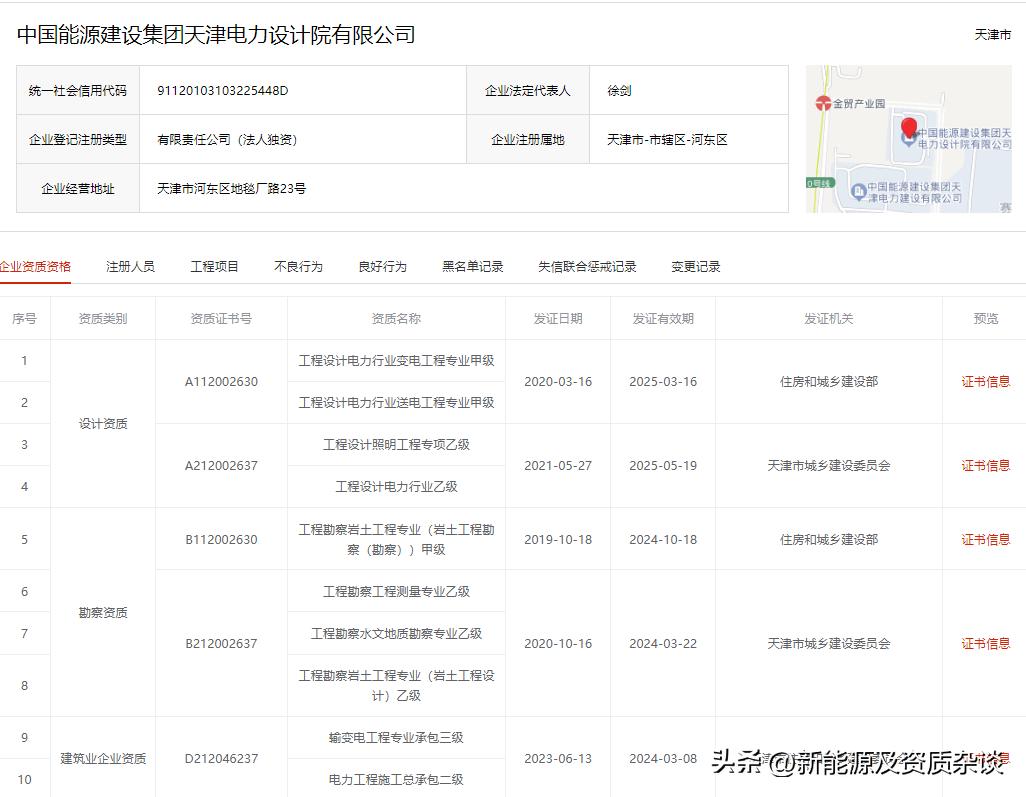1026x797 pixels.
Task: Click the red map marker pin
Action: tap(910, 127)
